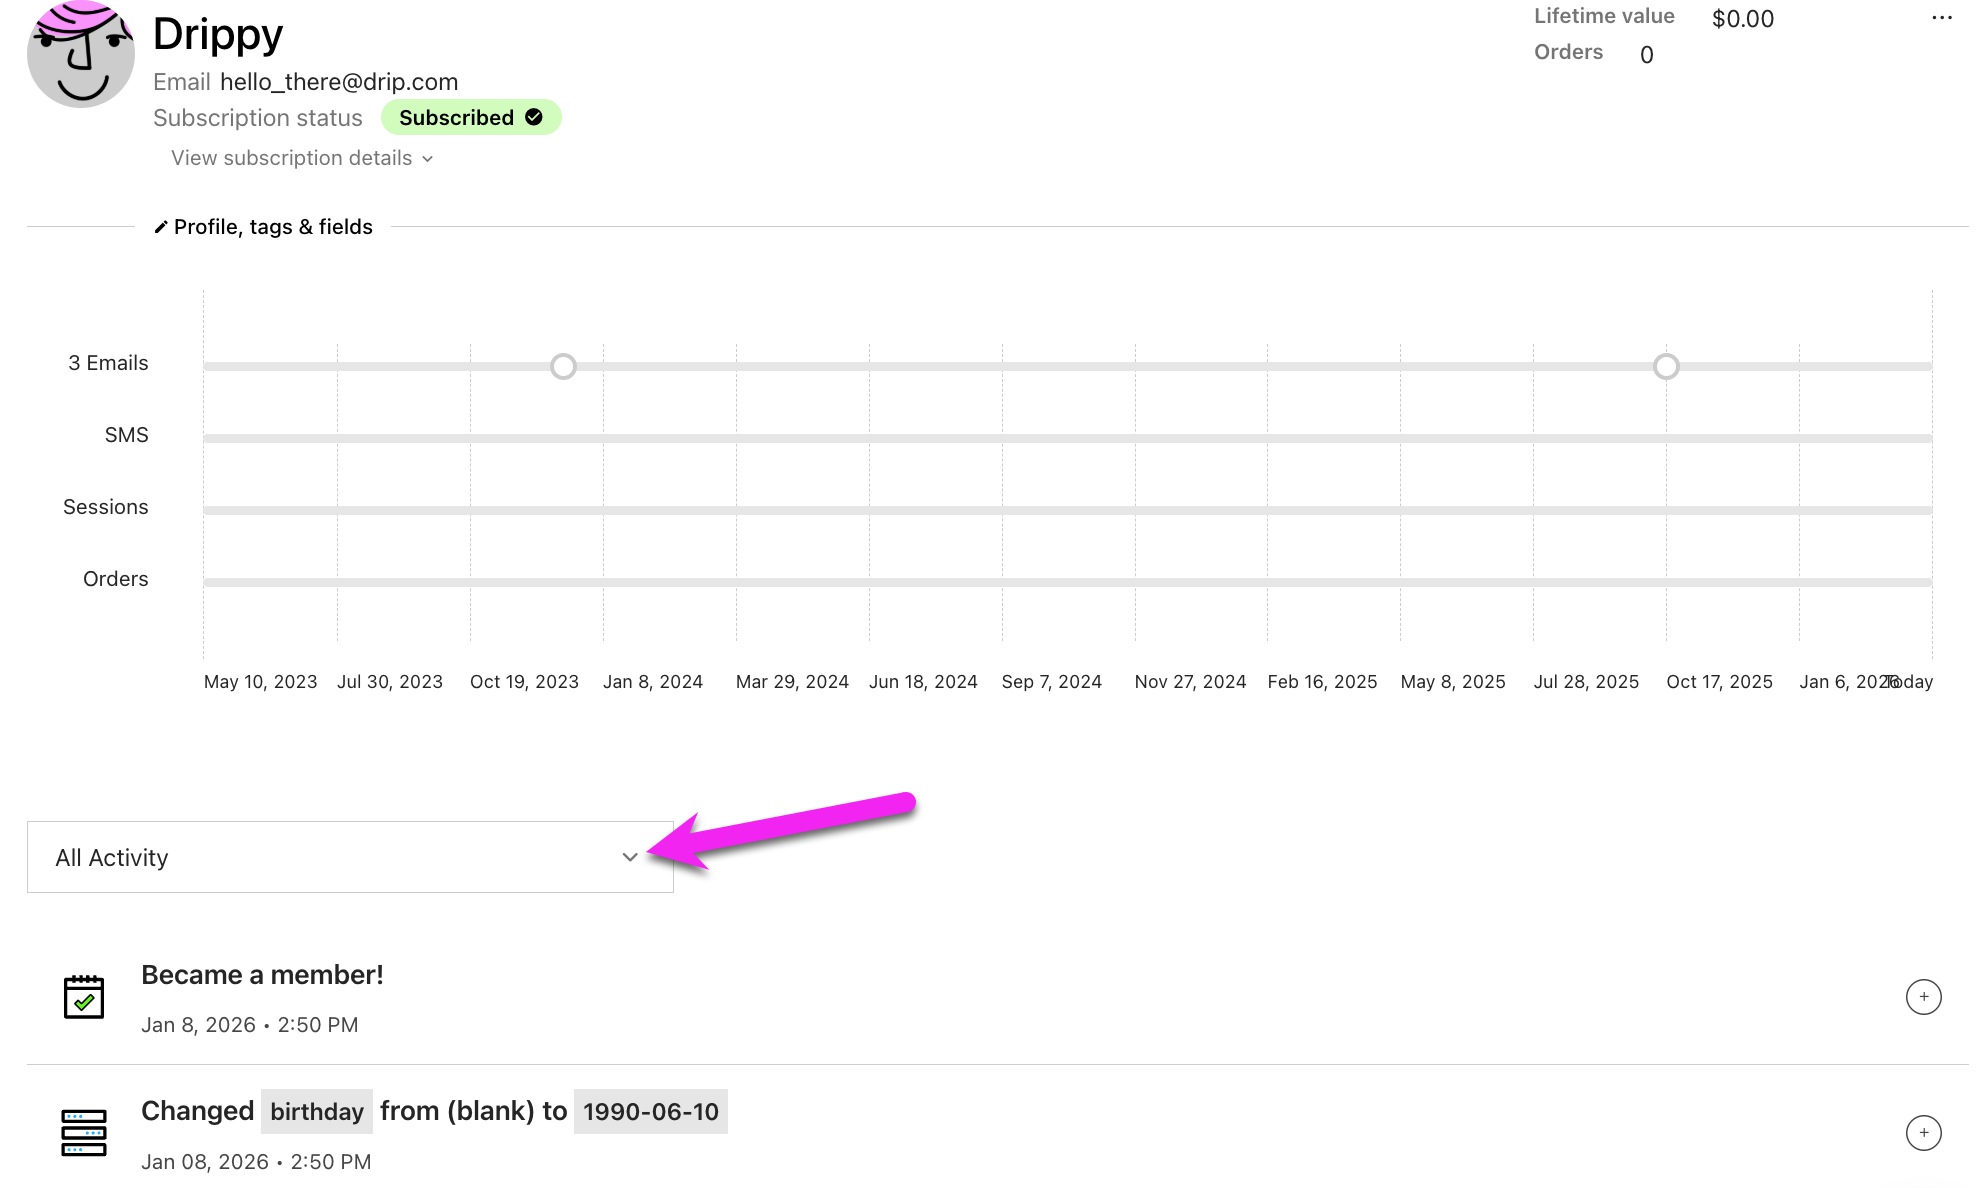This screenshot has width=1988, height=1188.
Task: Click the calendar checkmark member icon
Action: (x=84, y=997)
